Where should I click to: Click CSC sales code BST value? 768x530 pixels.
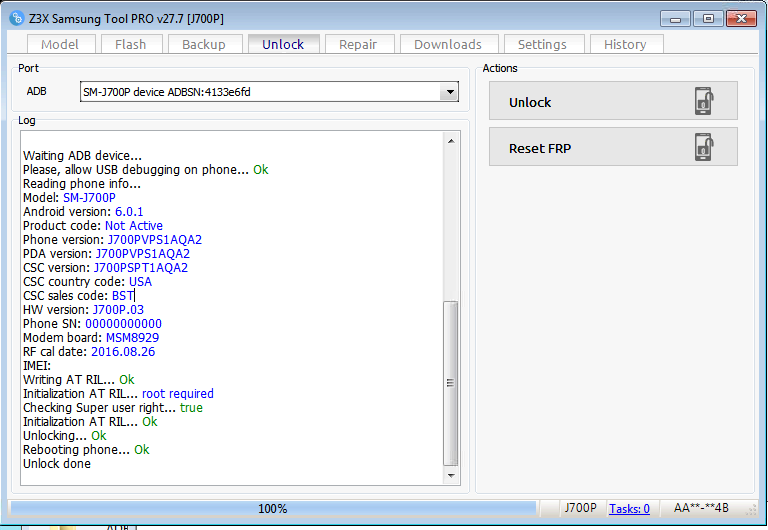point(122,295)
